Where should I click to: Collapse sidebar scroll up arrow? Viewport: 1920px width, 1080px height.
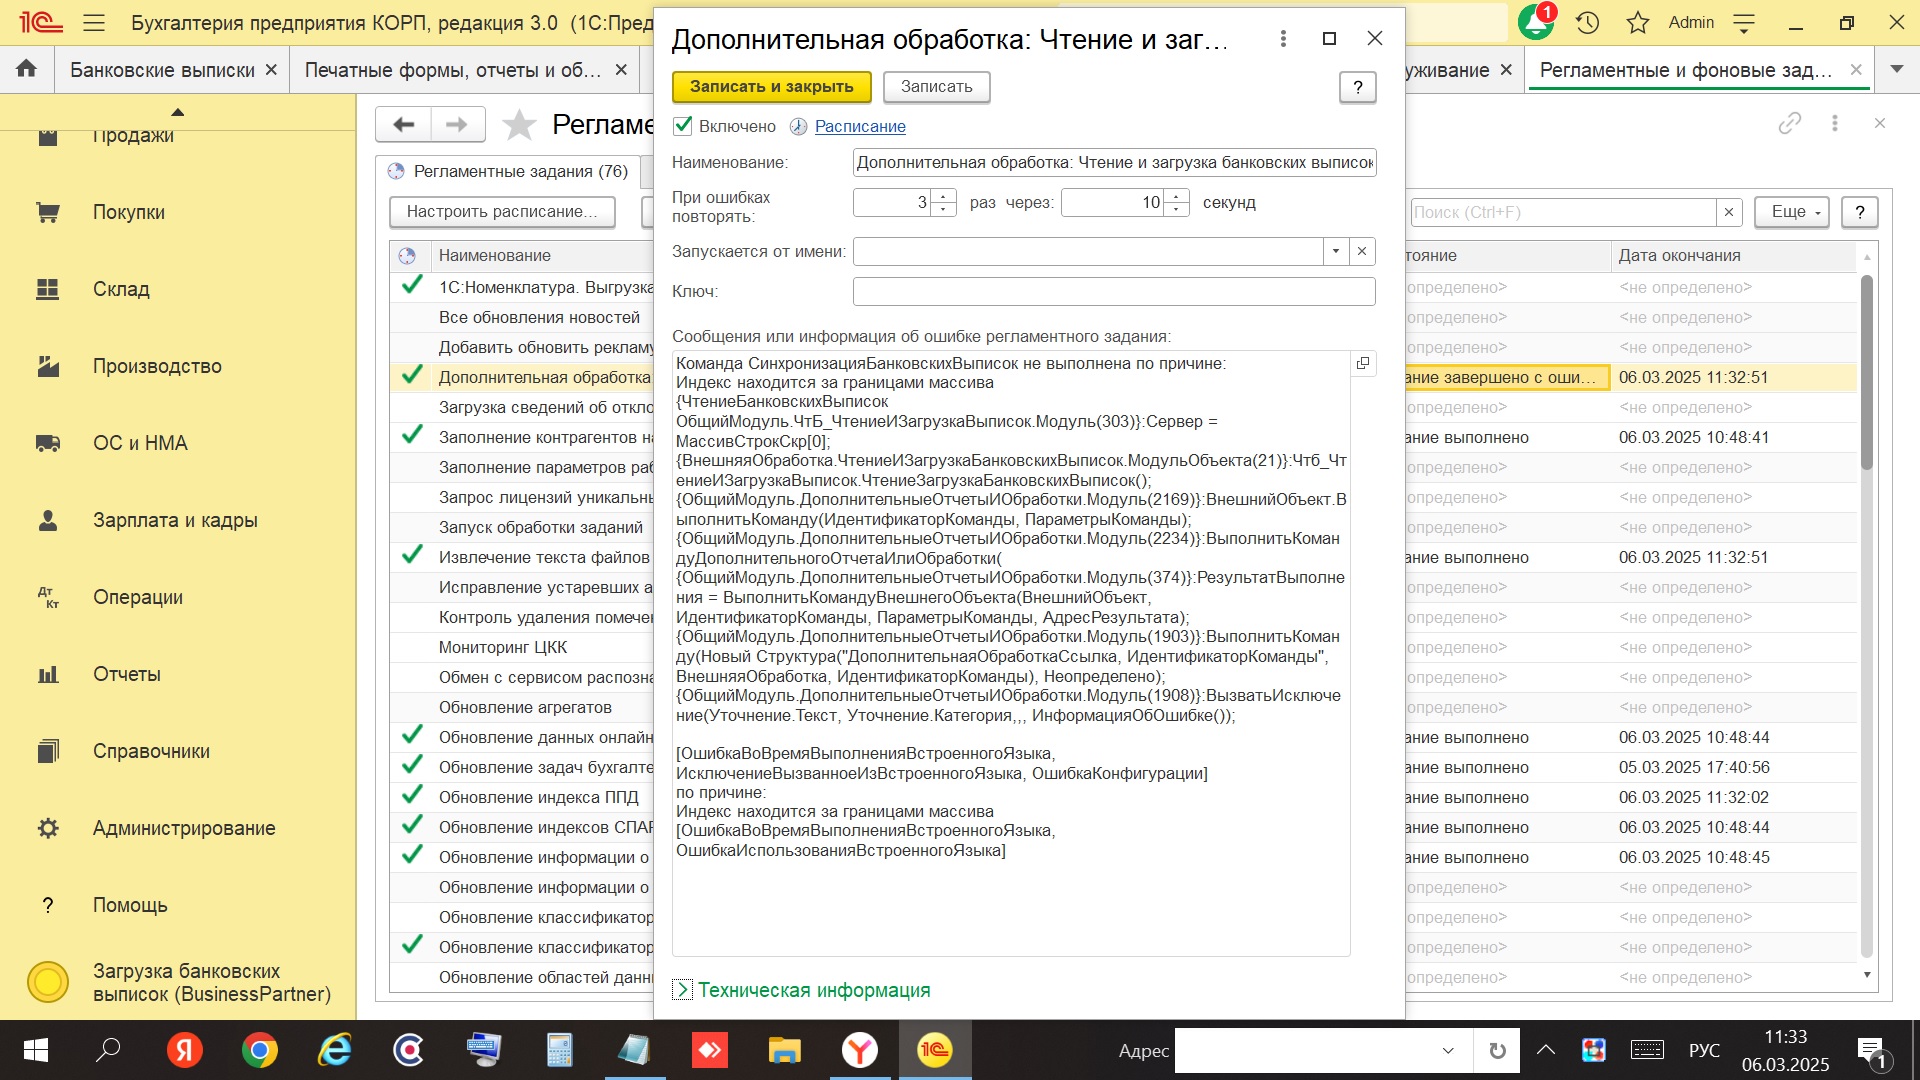[x=177, y=112]
